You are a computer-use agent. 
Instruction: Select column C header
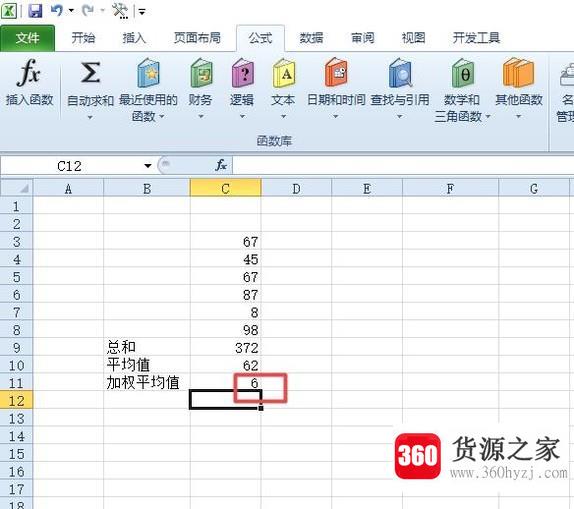click(x=226, y=189)
